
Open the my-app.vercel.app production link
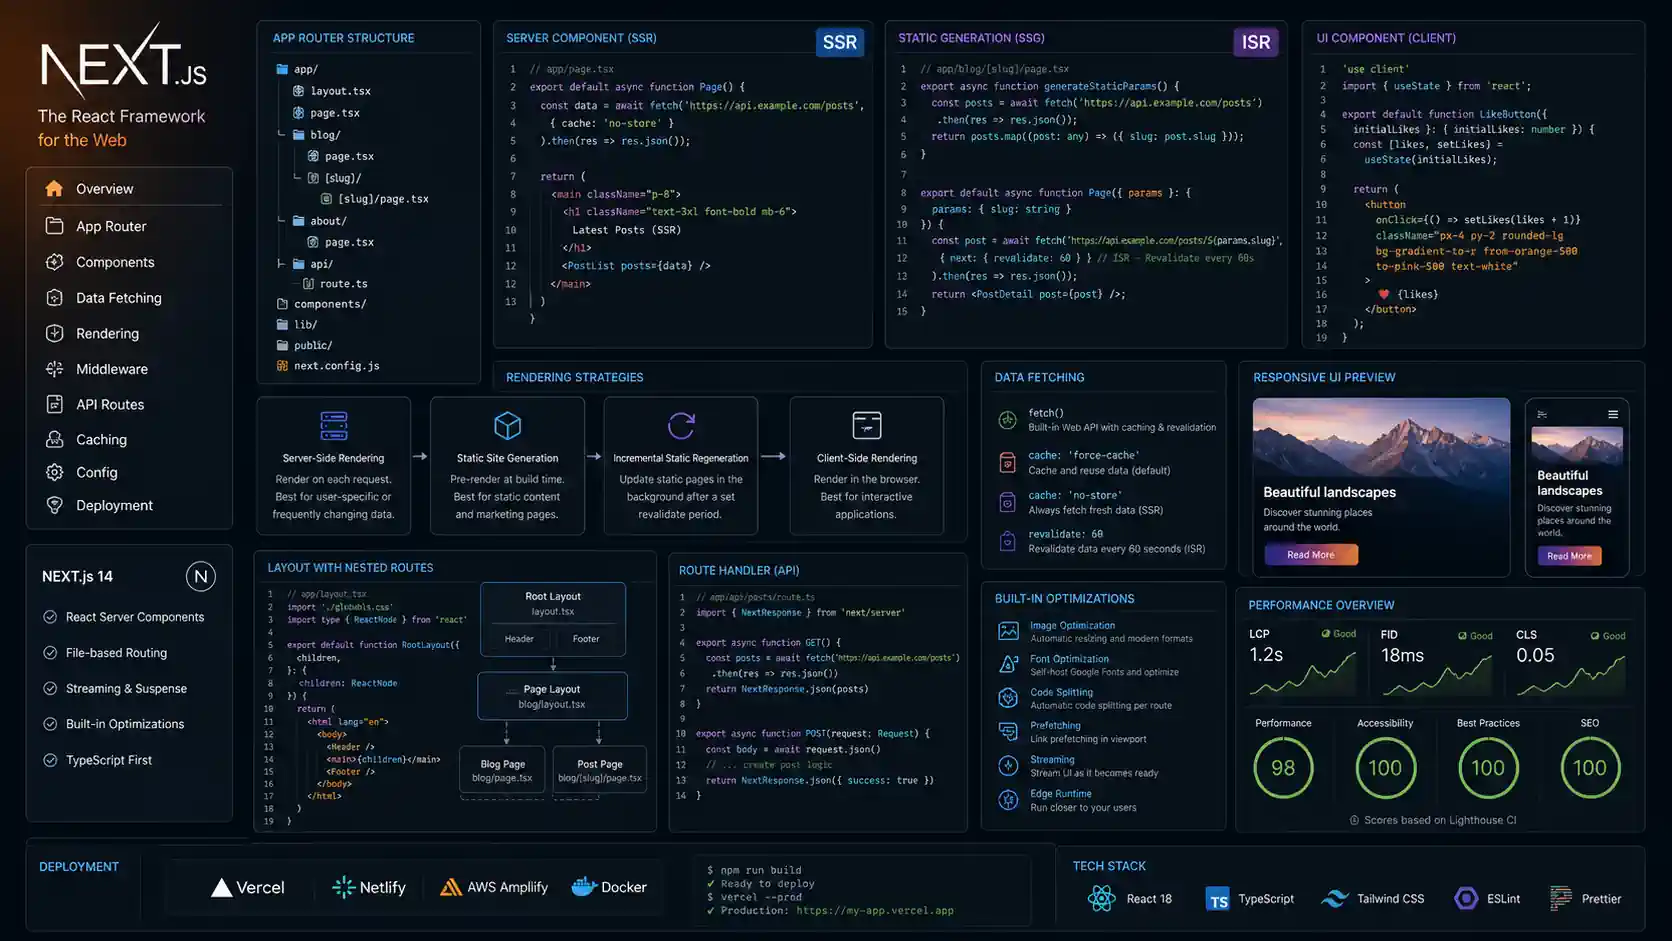875,911
